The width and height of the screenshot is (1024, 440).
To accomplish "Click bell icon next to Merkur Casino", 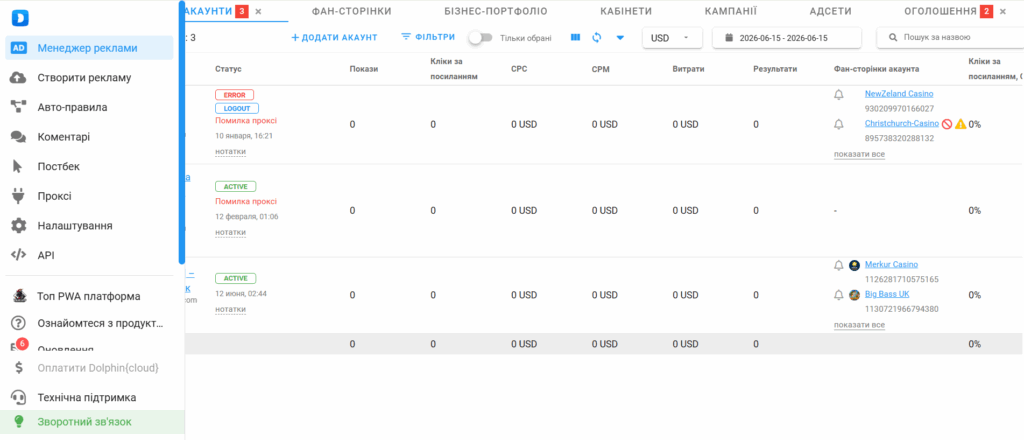I will [839, 265].
